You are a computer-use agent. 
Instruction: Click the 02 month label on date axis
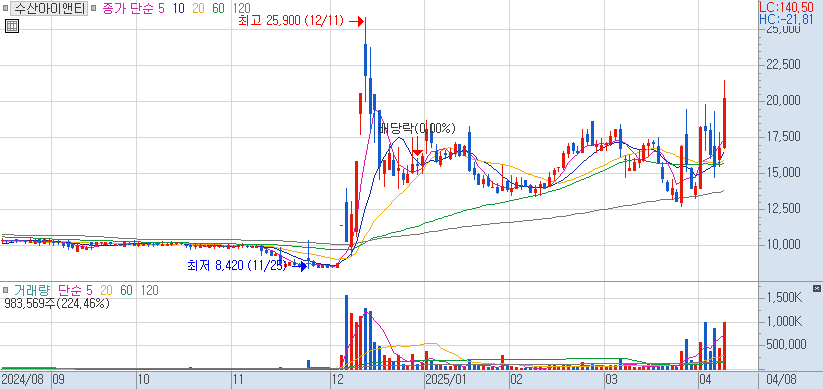click(516, 379)
